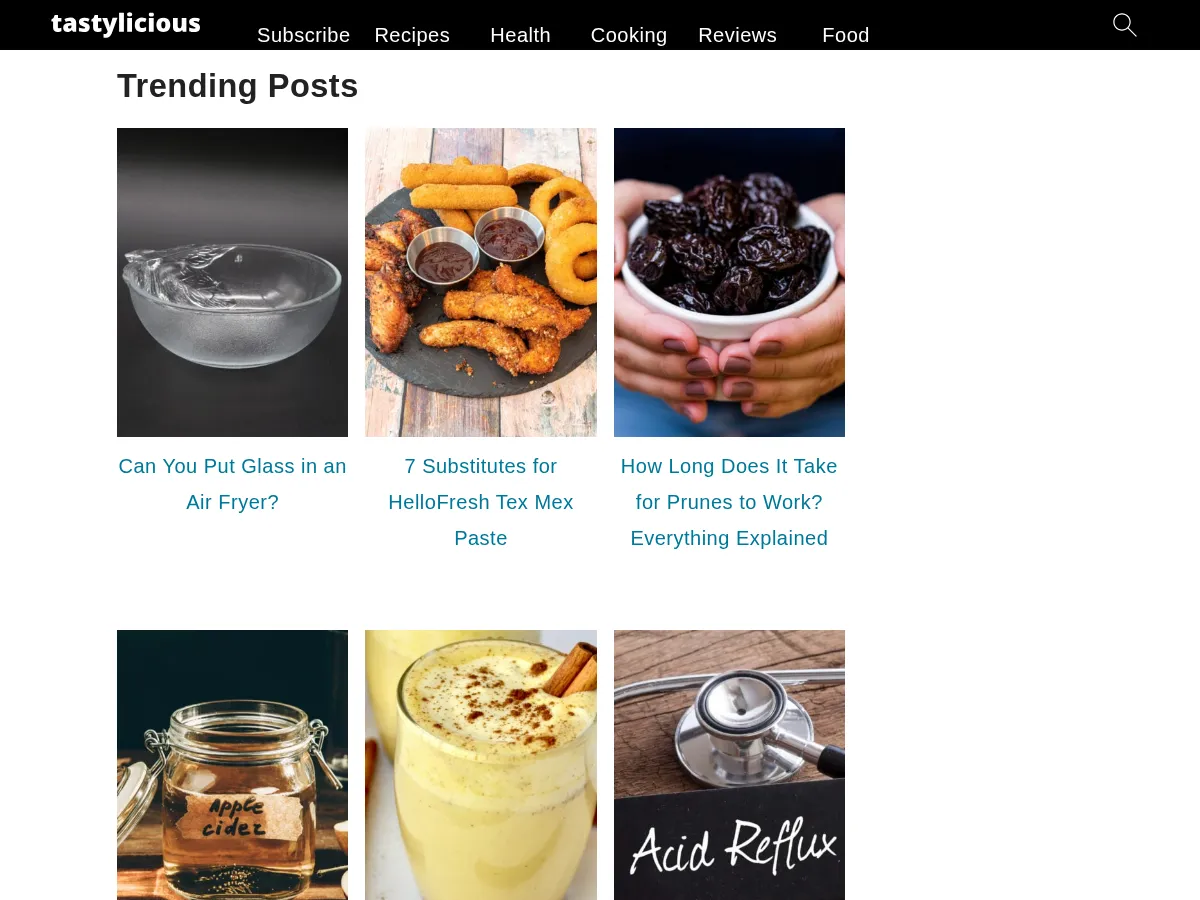This screenshot has width=1200, height=900.
Task: Go to the tastylicious logo home link
Action: 126,24
